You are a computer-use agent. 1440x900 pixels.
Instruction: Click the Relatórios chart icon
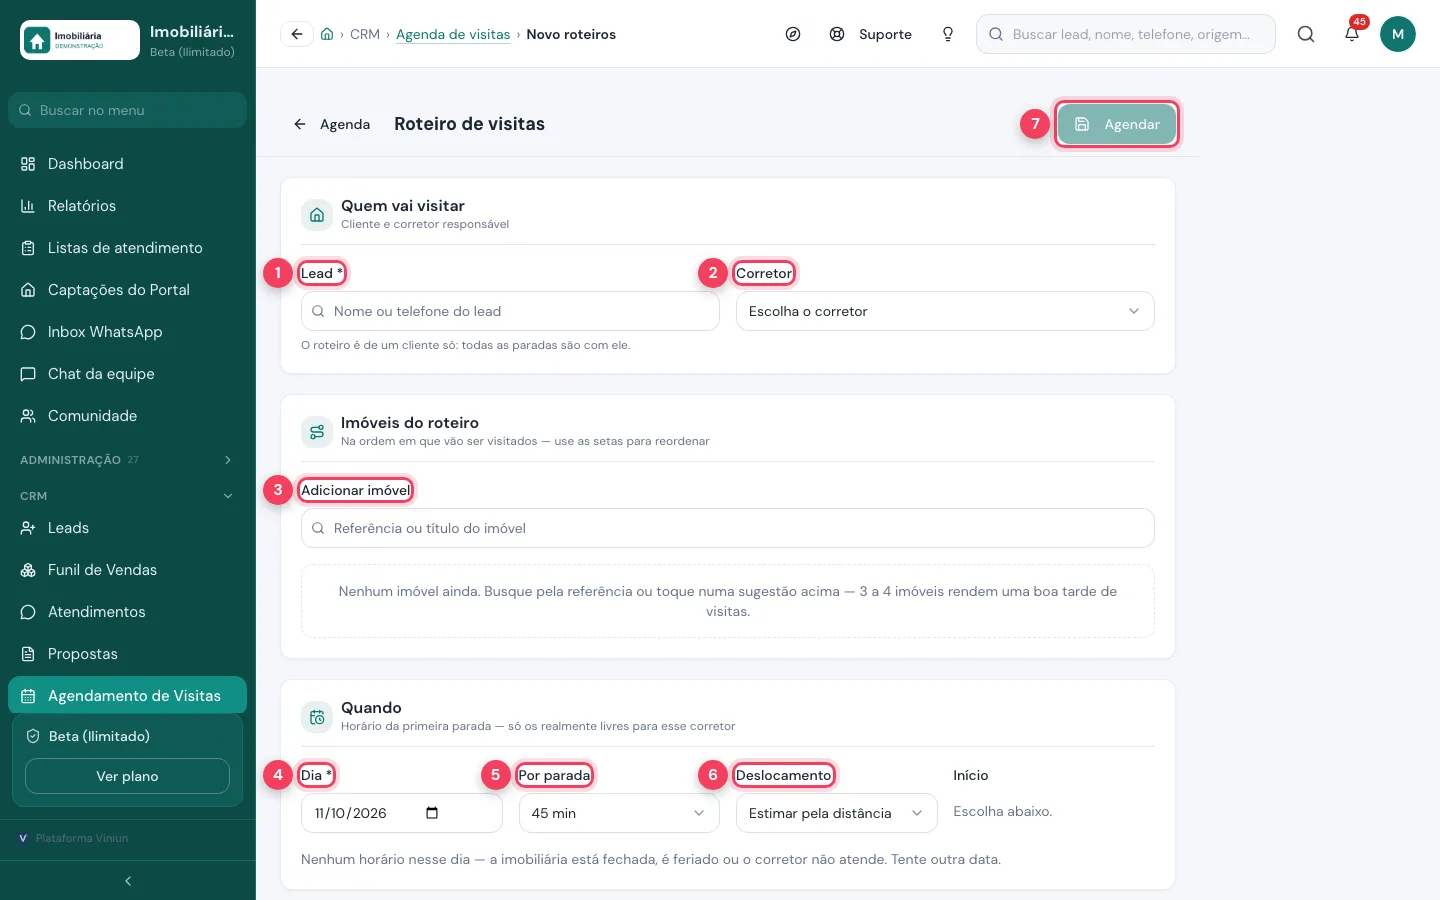tap(28, 206)
